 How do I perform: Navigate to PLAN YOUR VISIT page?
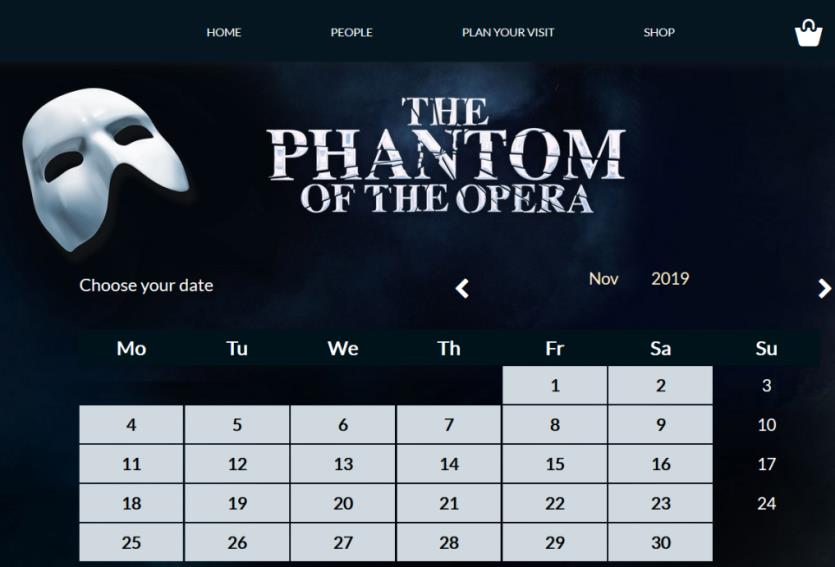click(x=508, y=32)
